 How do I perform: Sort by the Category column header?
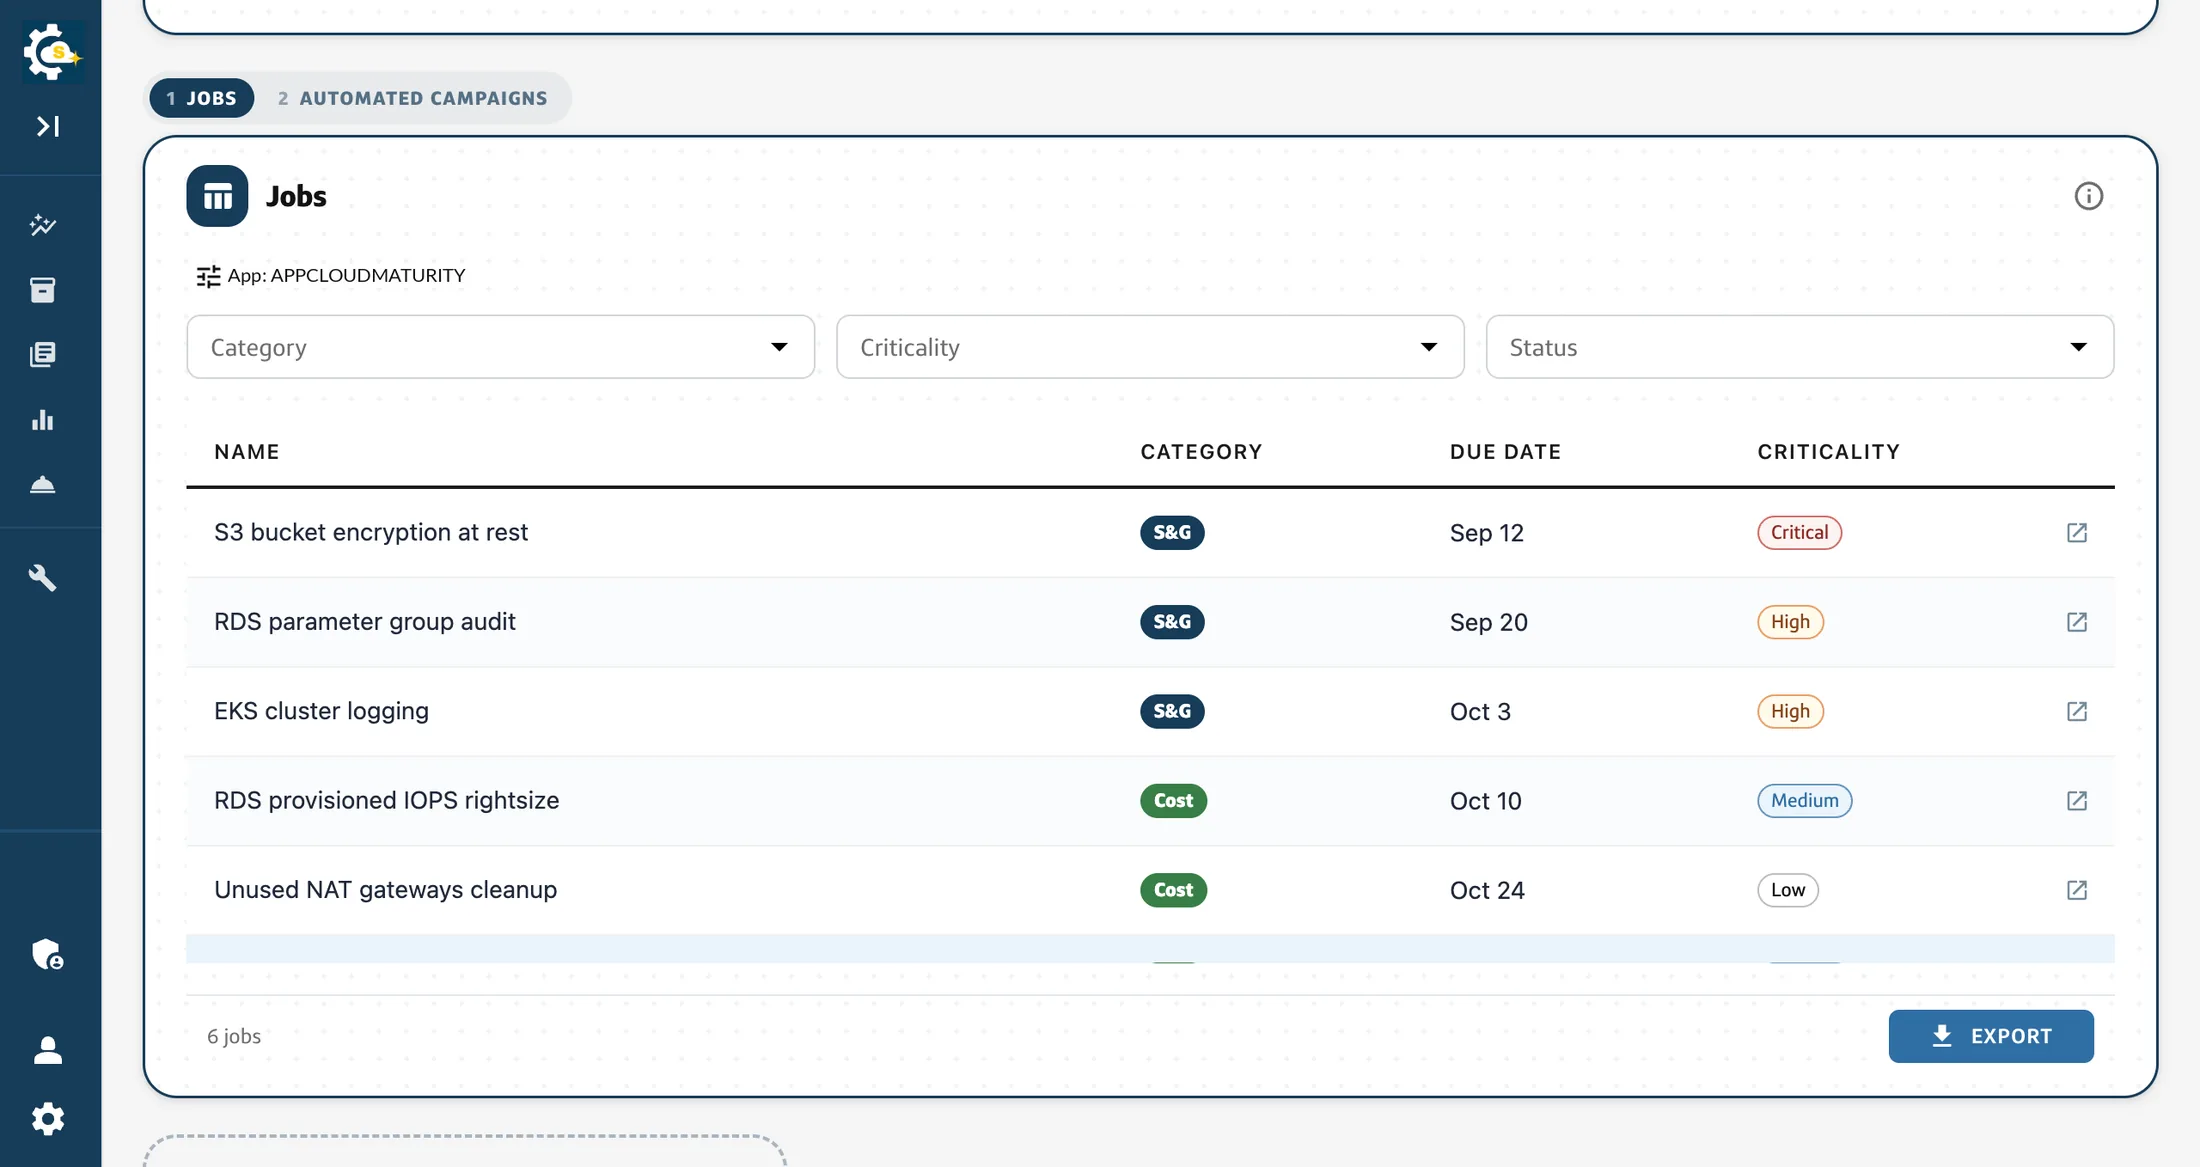(1201, 452)
